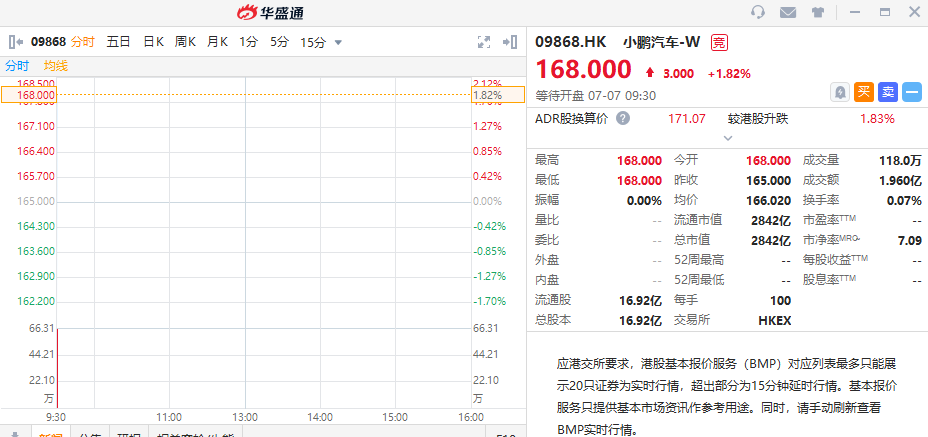Switch chart to 月K view
This screenshot has height=437, width=928.
217,42
